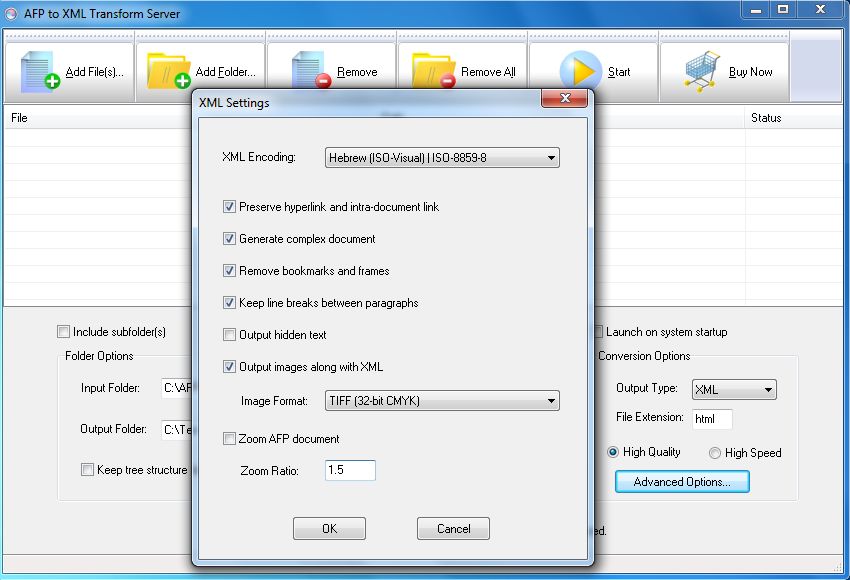Click the File Extension field
Image resolution: width=850 pixels, height=580 pixels.
[x=712, y=418]
